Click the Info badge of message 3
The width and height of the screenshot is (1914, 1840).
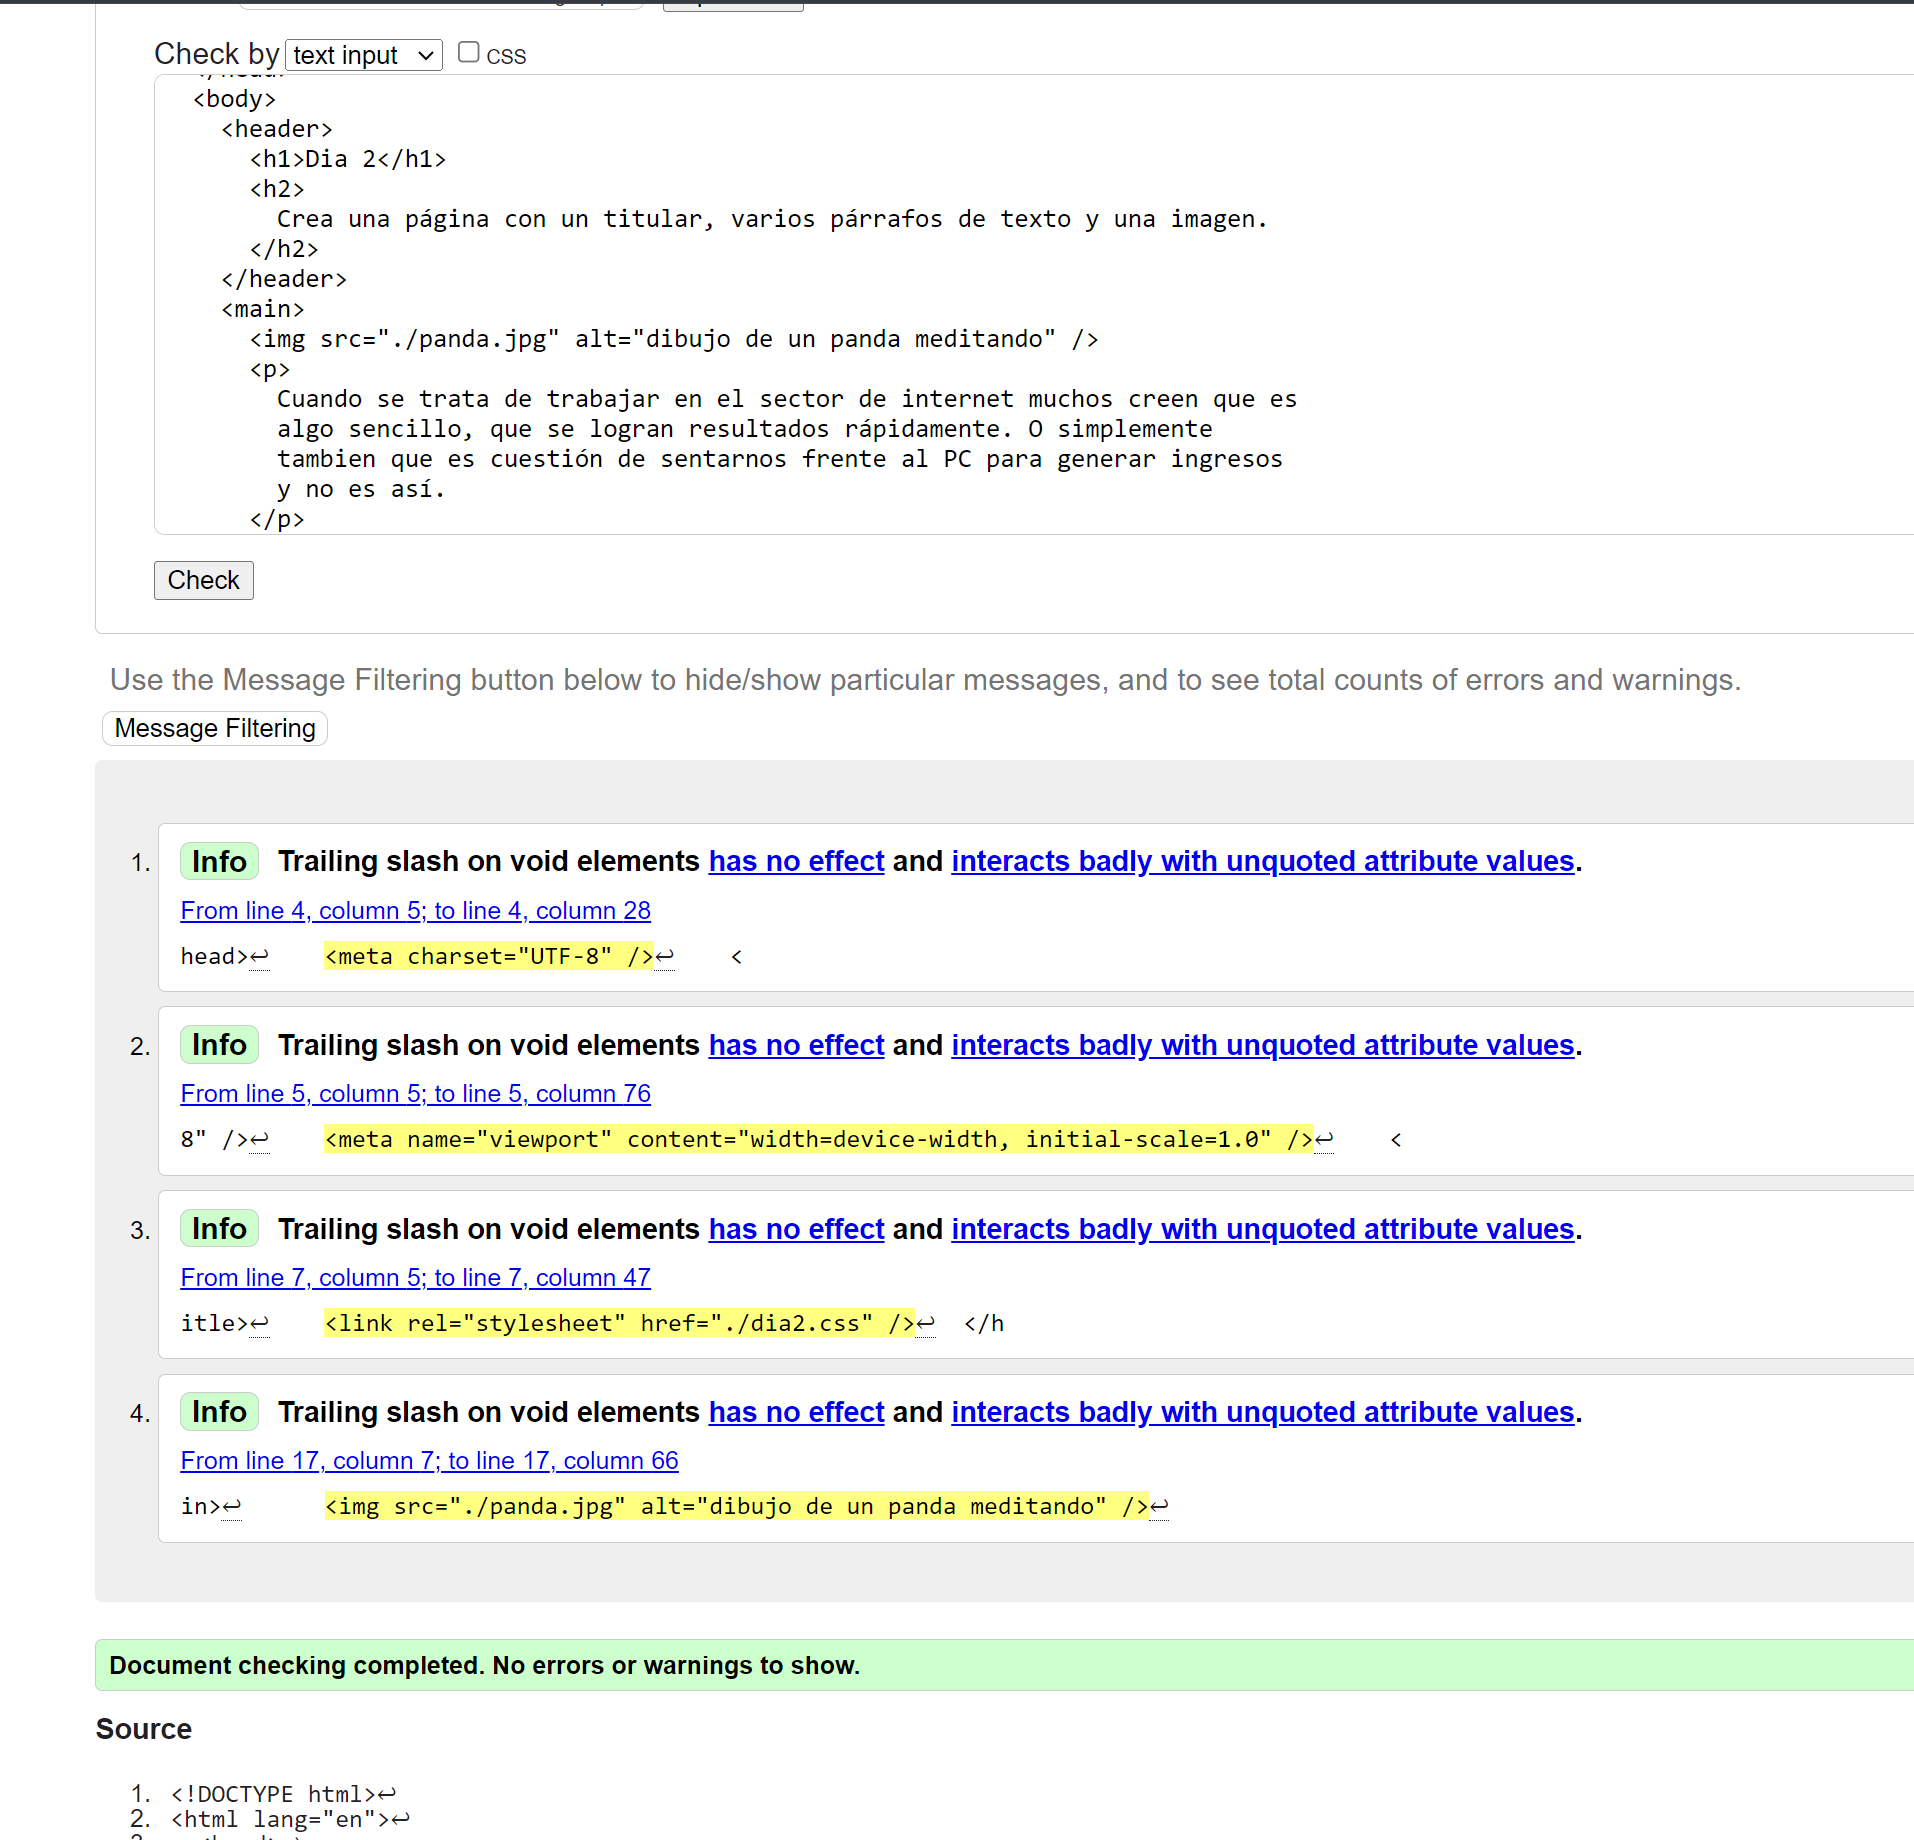pos(219,1229)
